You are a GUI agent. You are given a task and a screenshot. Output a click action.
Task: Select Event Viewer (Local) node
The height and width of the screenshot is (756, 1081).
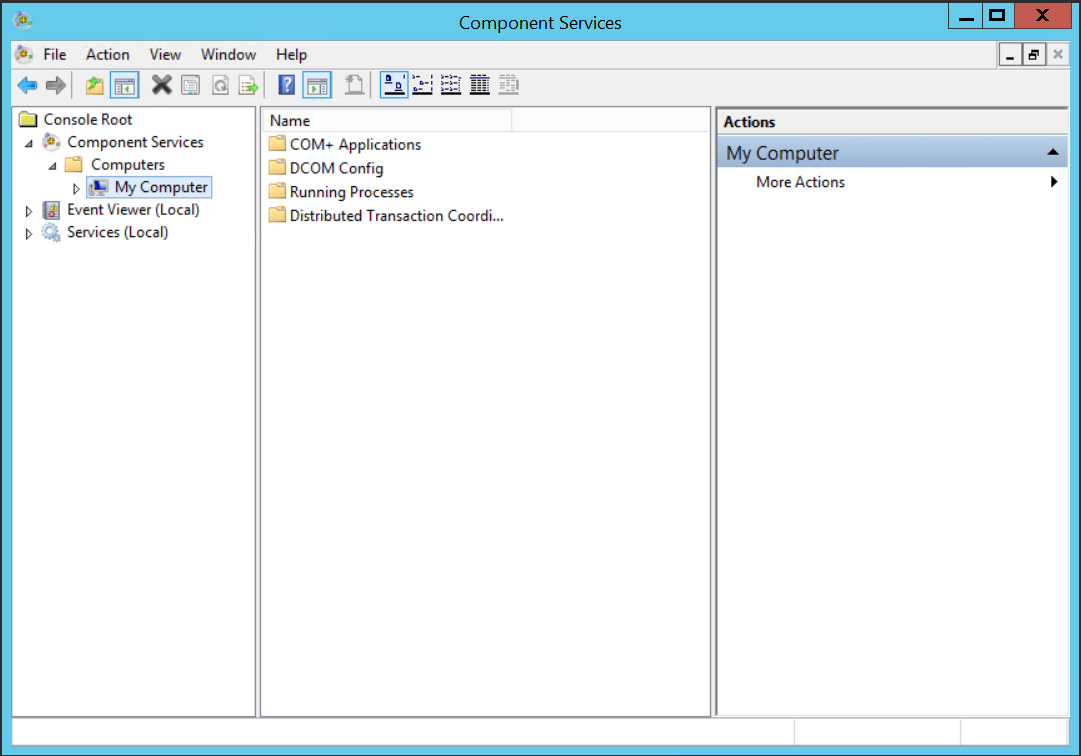tap(133, 210)
